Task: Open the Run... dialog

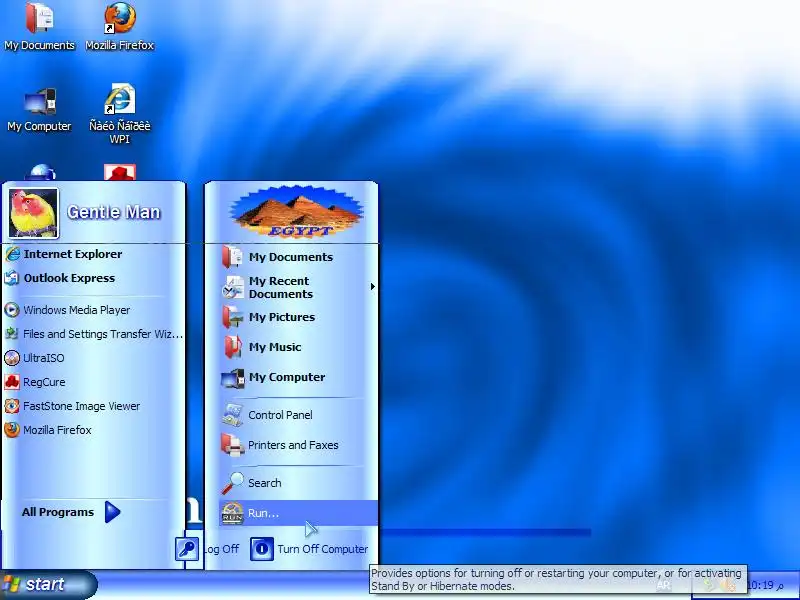Action: pos(298,513)
